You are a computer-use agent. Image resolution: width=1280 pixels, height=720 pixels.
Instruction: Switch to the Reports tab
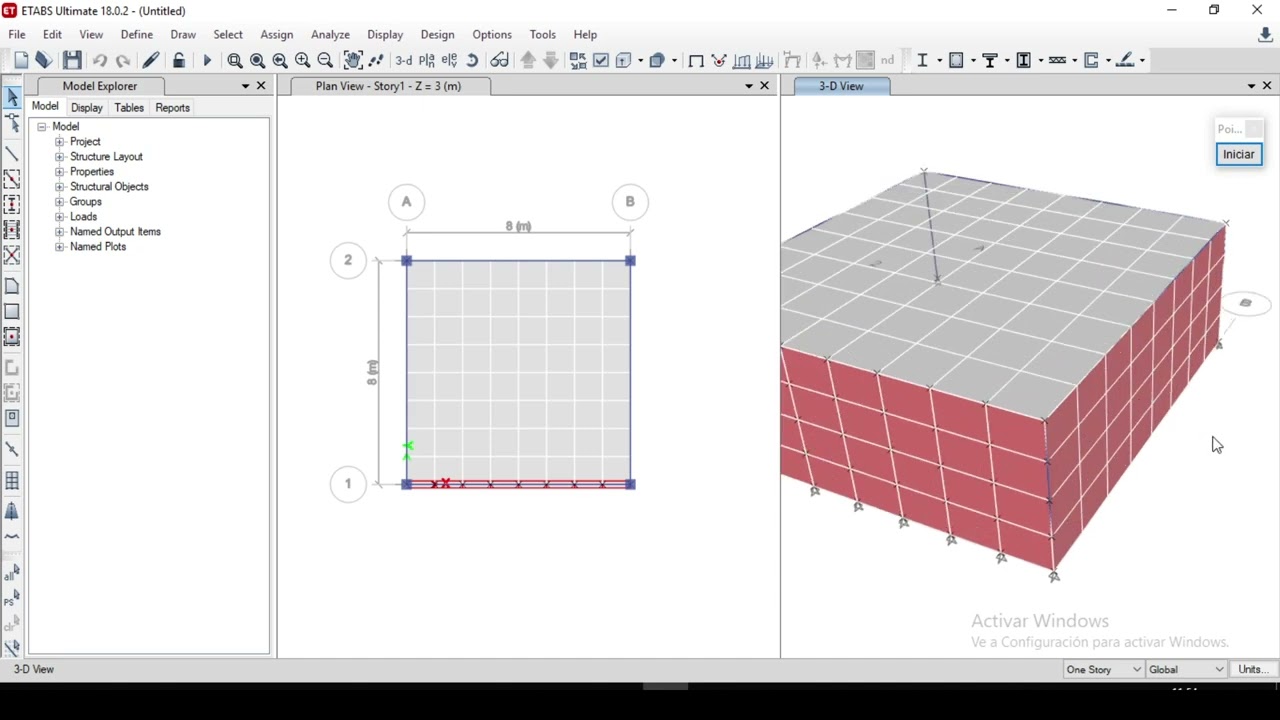point(173,107)
